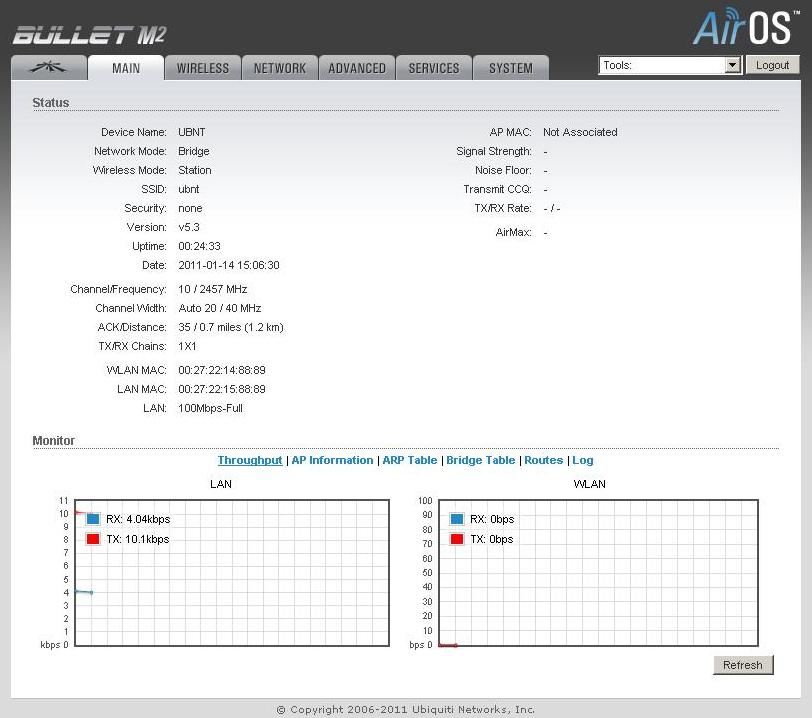The image size is (812, 718).
Task: Switch to the MAIN tab
Action: coord(126,67)
